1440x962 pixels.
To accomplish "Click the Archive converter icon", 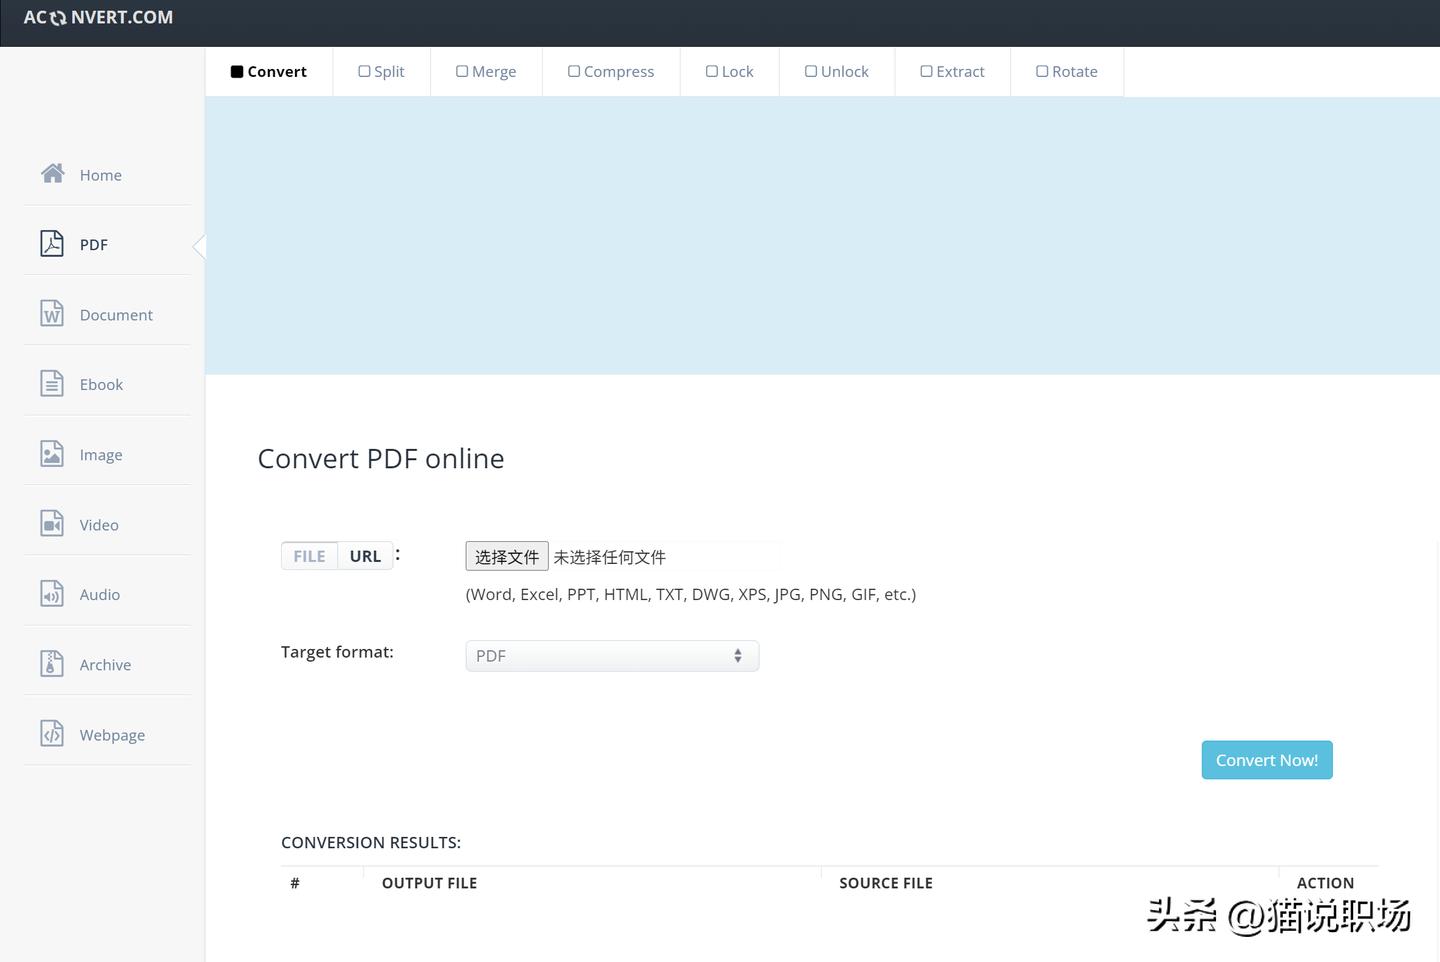I will point(52,664).
